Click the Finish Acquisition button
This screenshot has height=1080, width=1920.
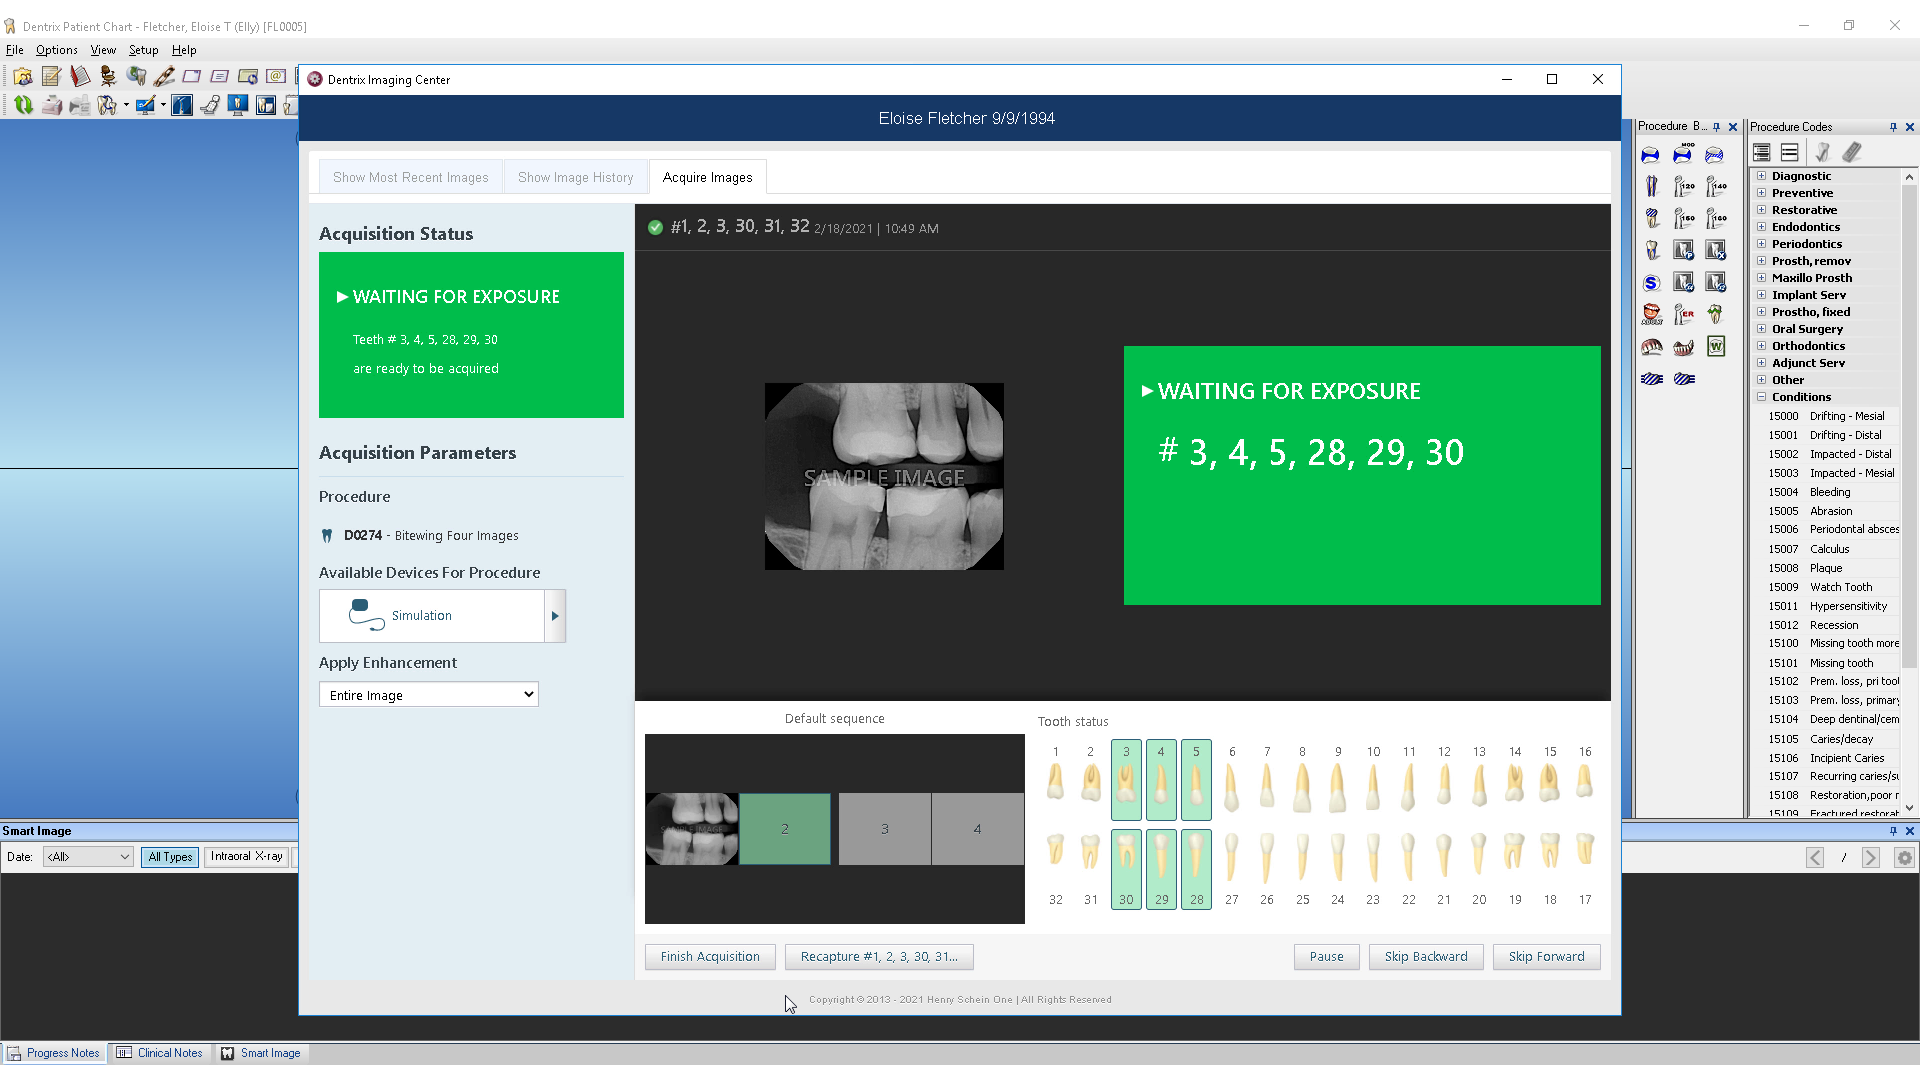[x=710, y=957]
